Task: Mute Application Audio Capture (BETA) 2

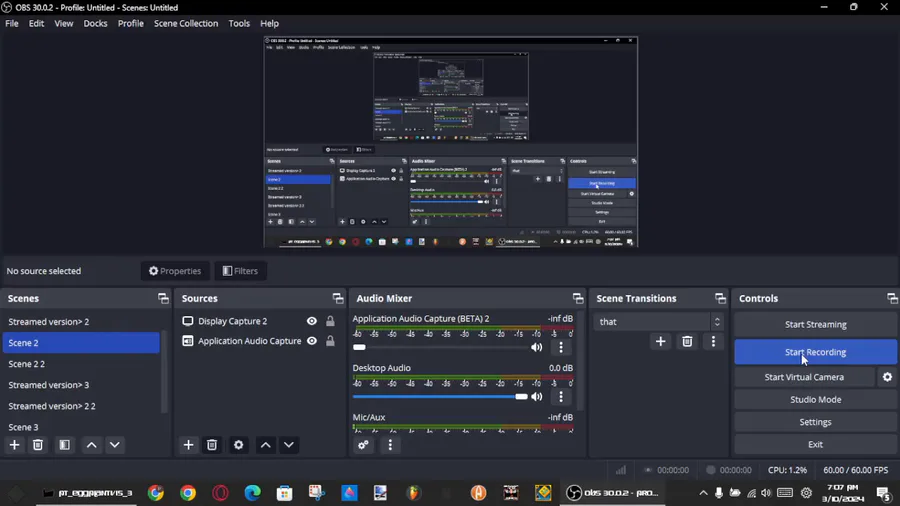Action: coord(537,347)
